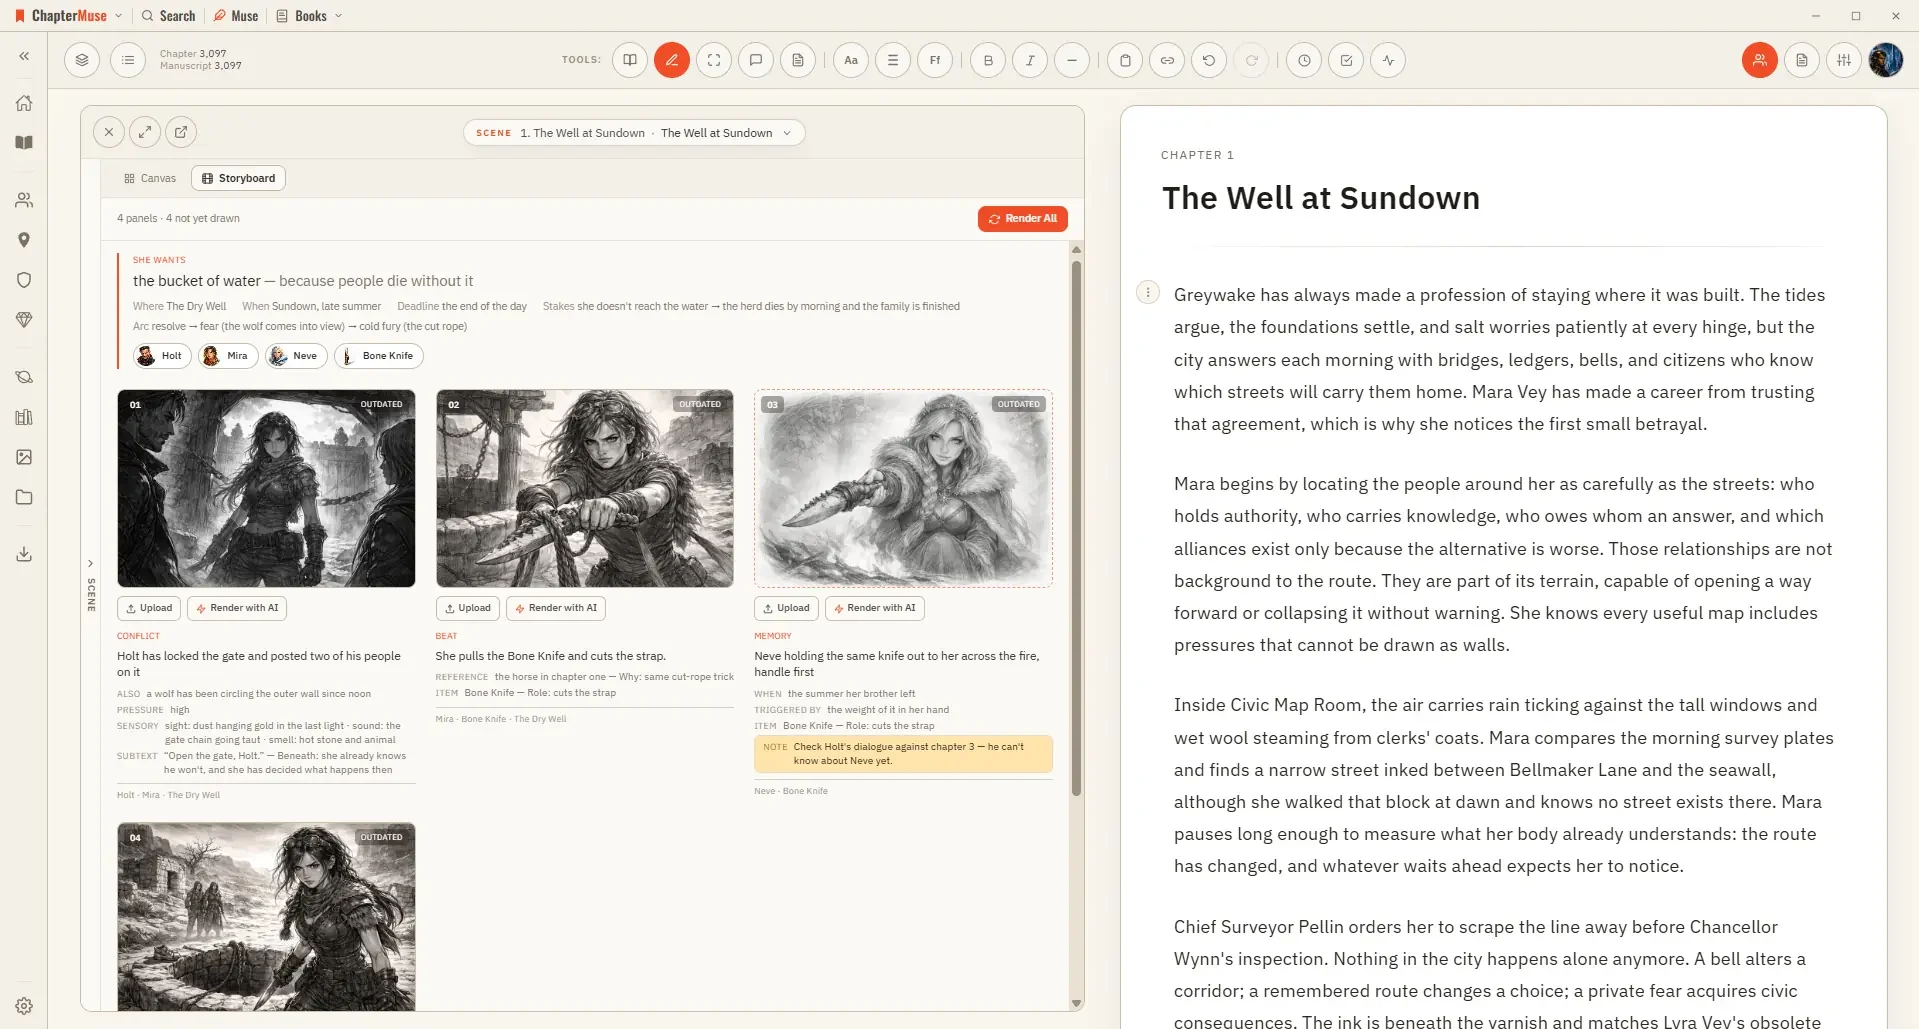Click the storyboard vertical scrollbar
This screenshot has height=1029, width=1919.
point(1077,528)
